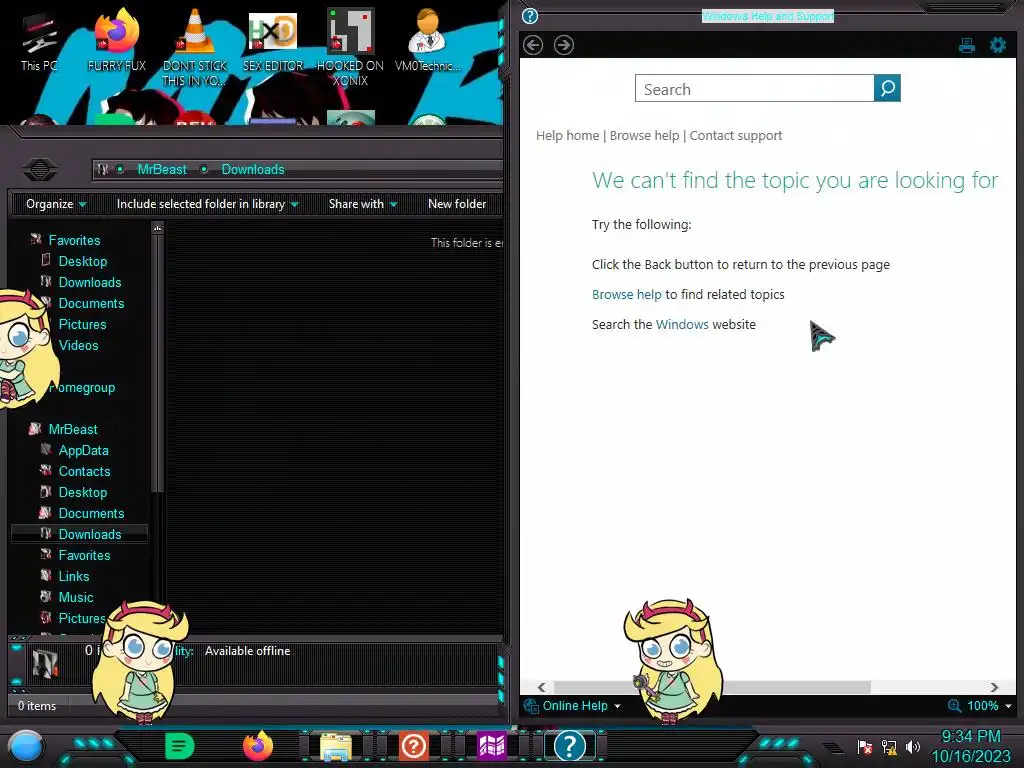Image resolution: width=1024 pixels, height=768 pixels.
Task: Click the Help window back arrow
Action: click(533, 45)
